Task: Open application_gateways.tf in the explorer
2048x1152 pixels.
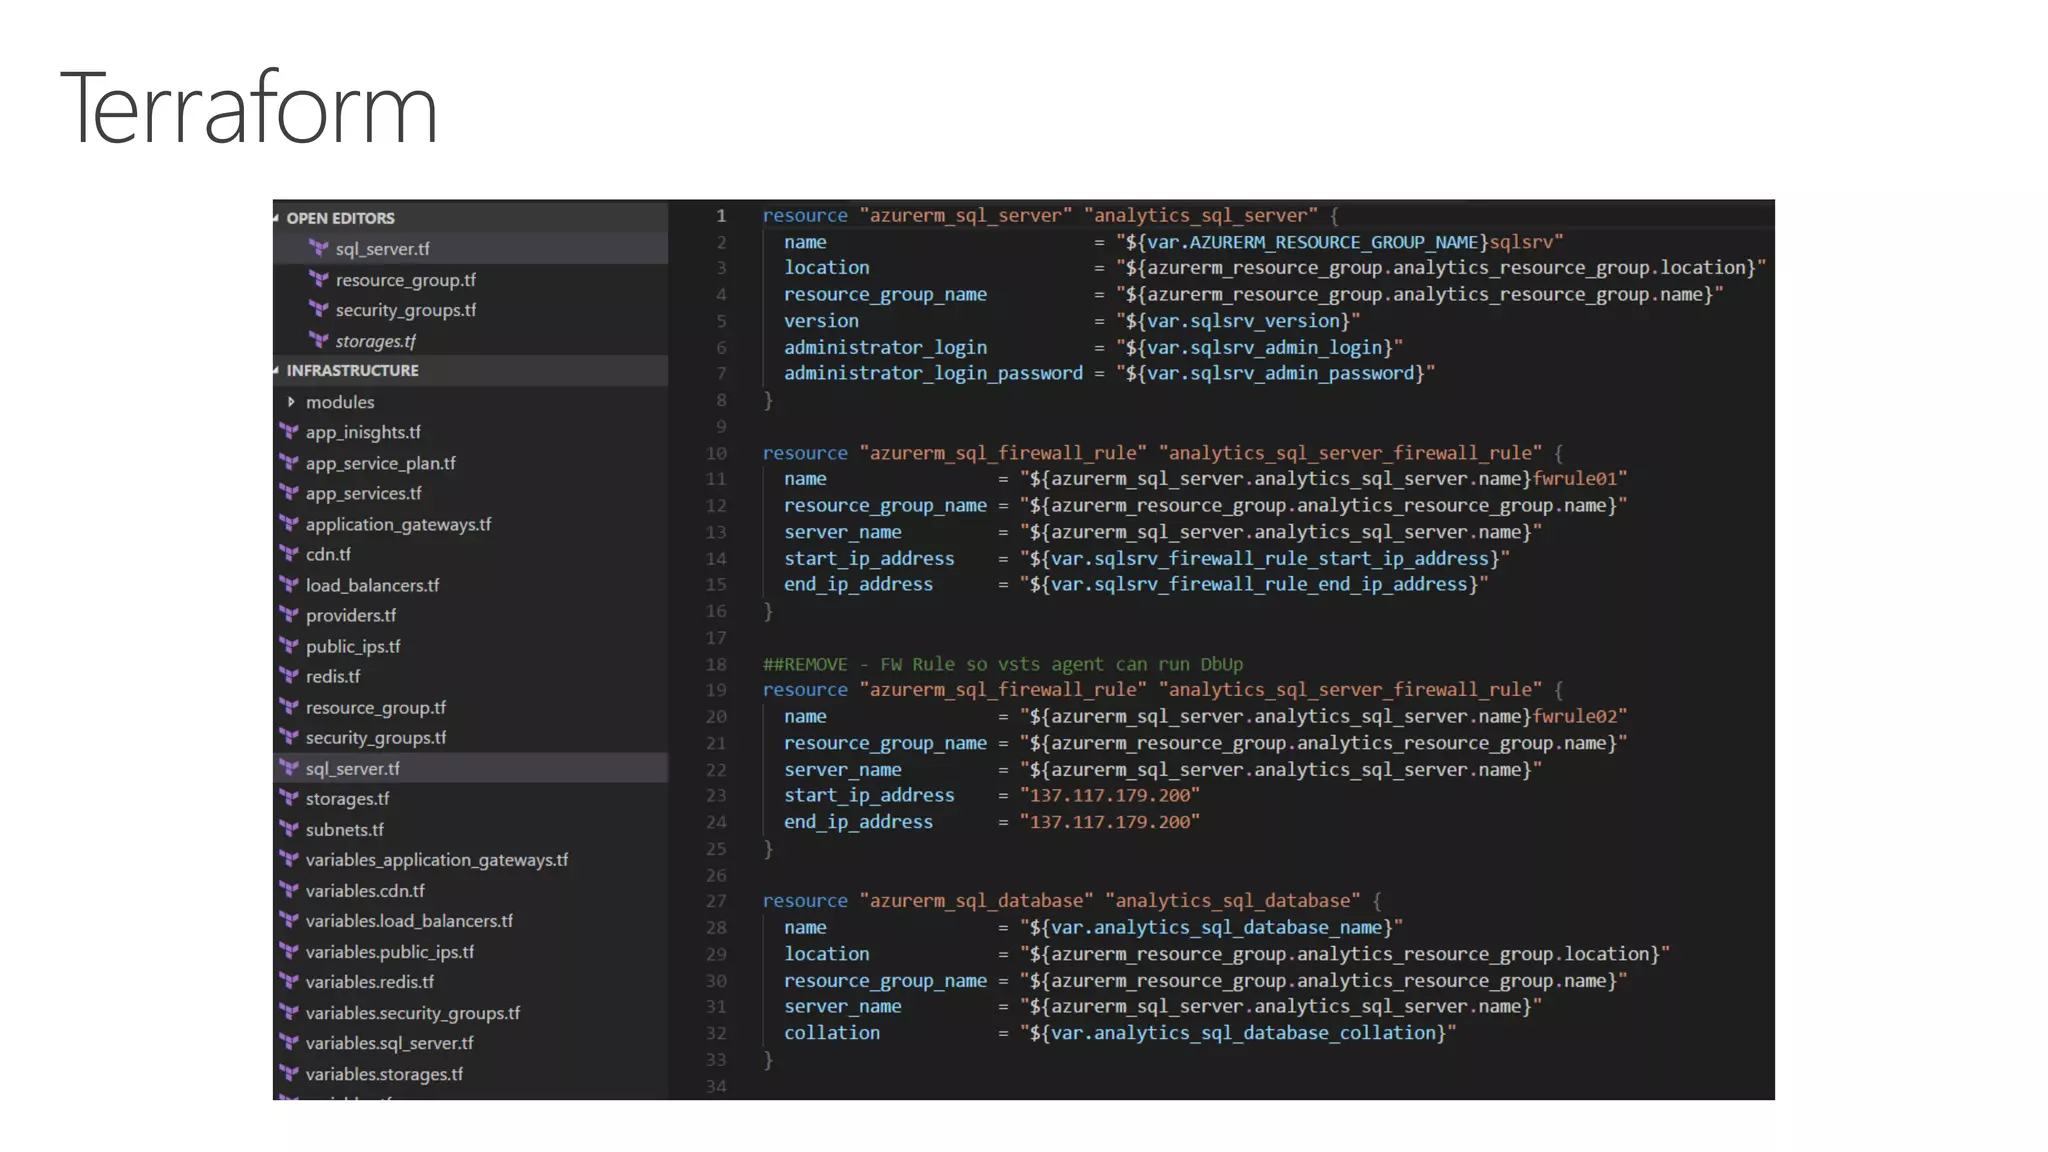Action: pos(398,524)
